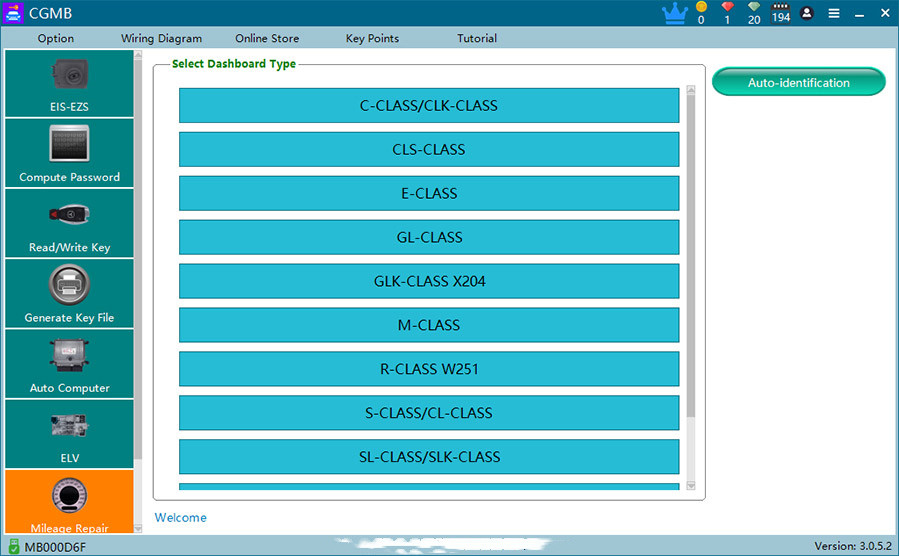Select the Mileage Repair module
This screenshot has width=900, height=556.
pos(69,502)
